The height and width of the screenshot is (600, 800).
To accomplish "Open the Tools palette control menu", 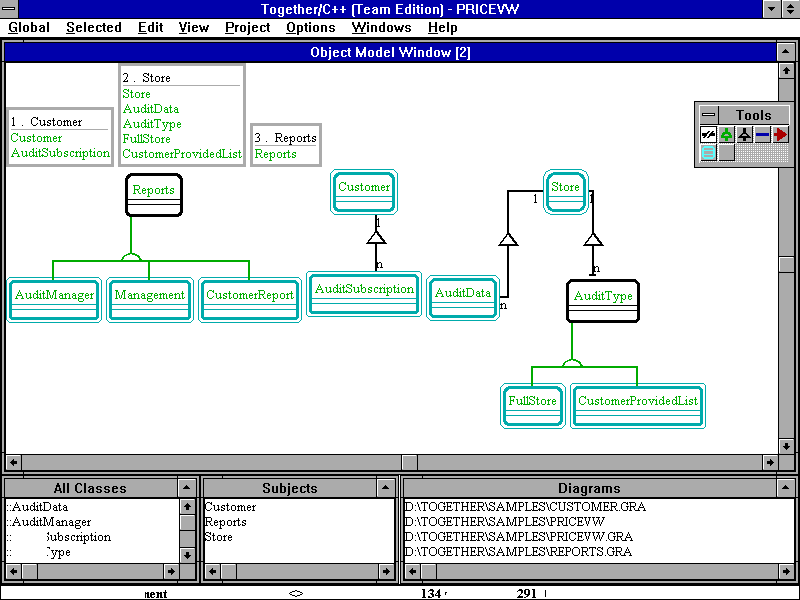I will [x=708, y=115].
